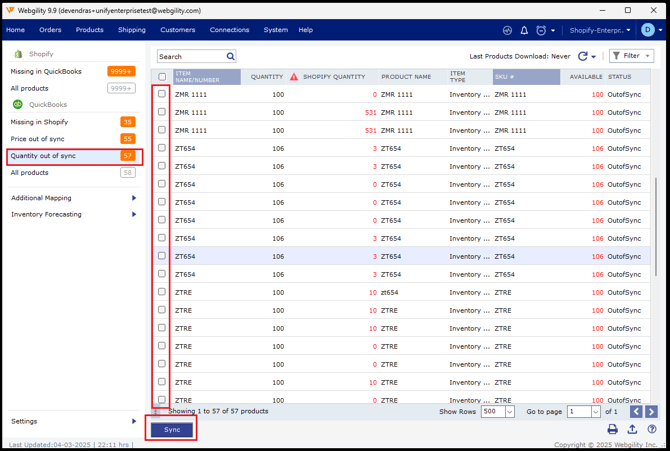Expand the Shopify-Enterprise store selector
This screenshot has height=451, width=670.
click(600, 30)
